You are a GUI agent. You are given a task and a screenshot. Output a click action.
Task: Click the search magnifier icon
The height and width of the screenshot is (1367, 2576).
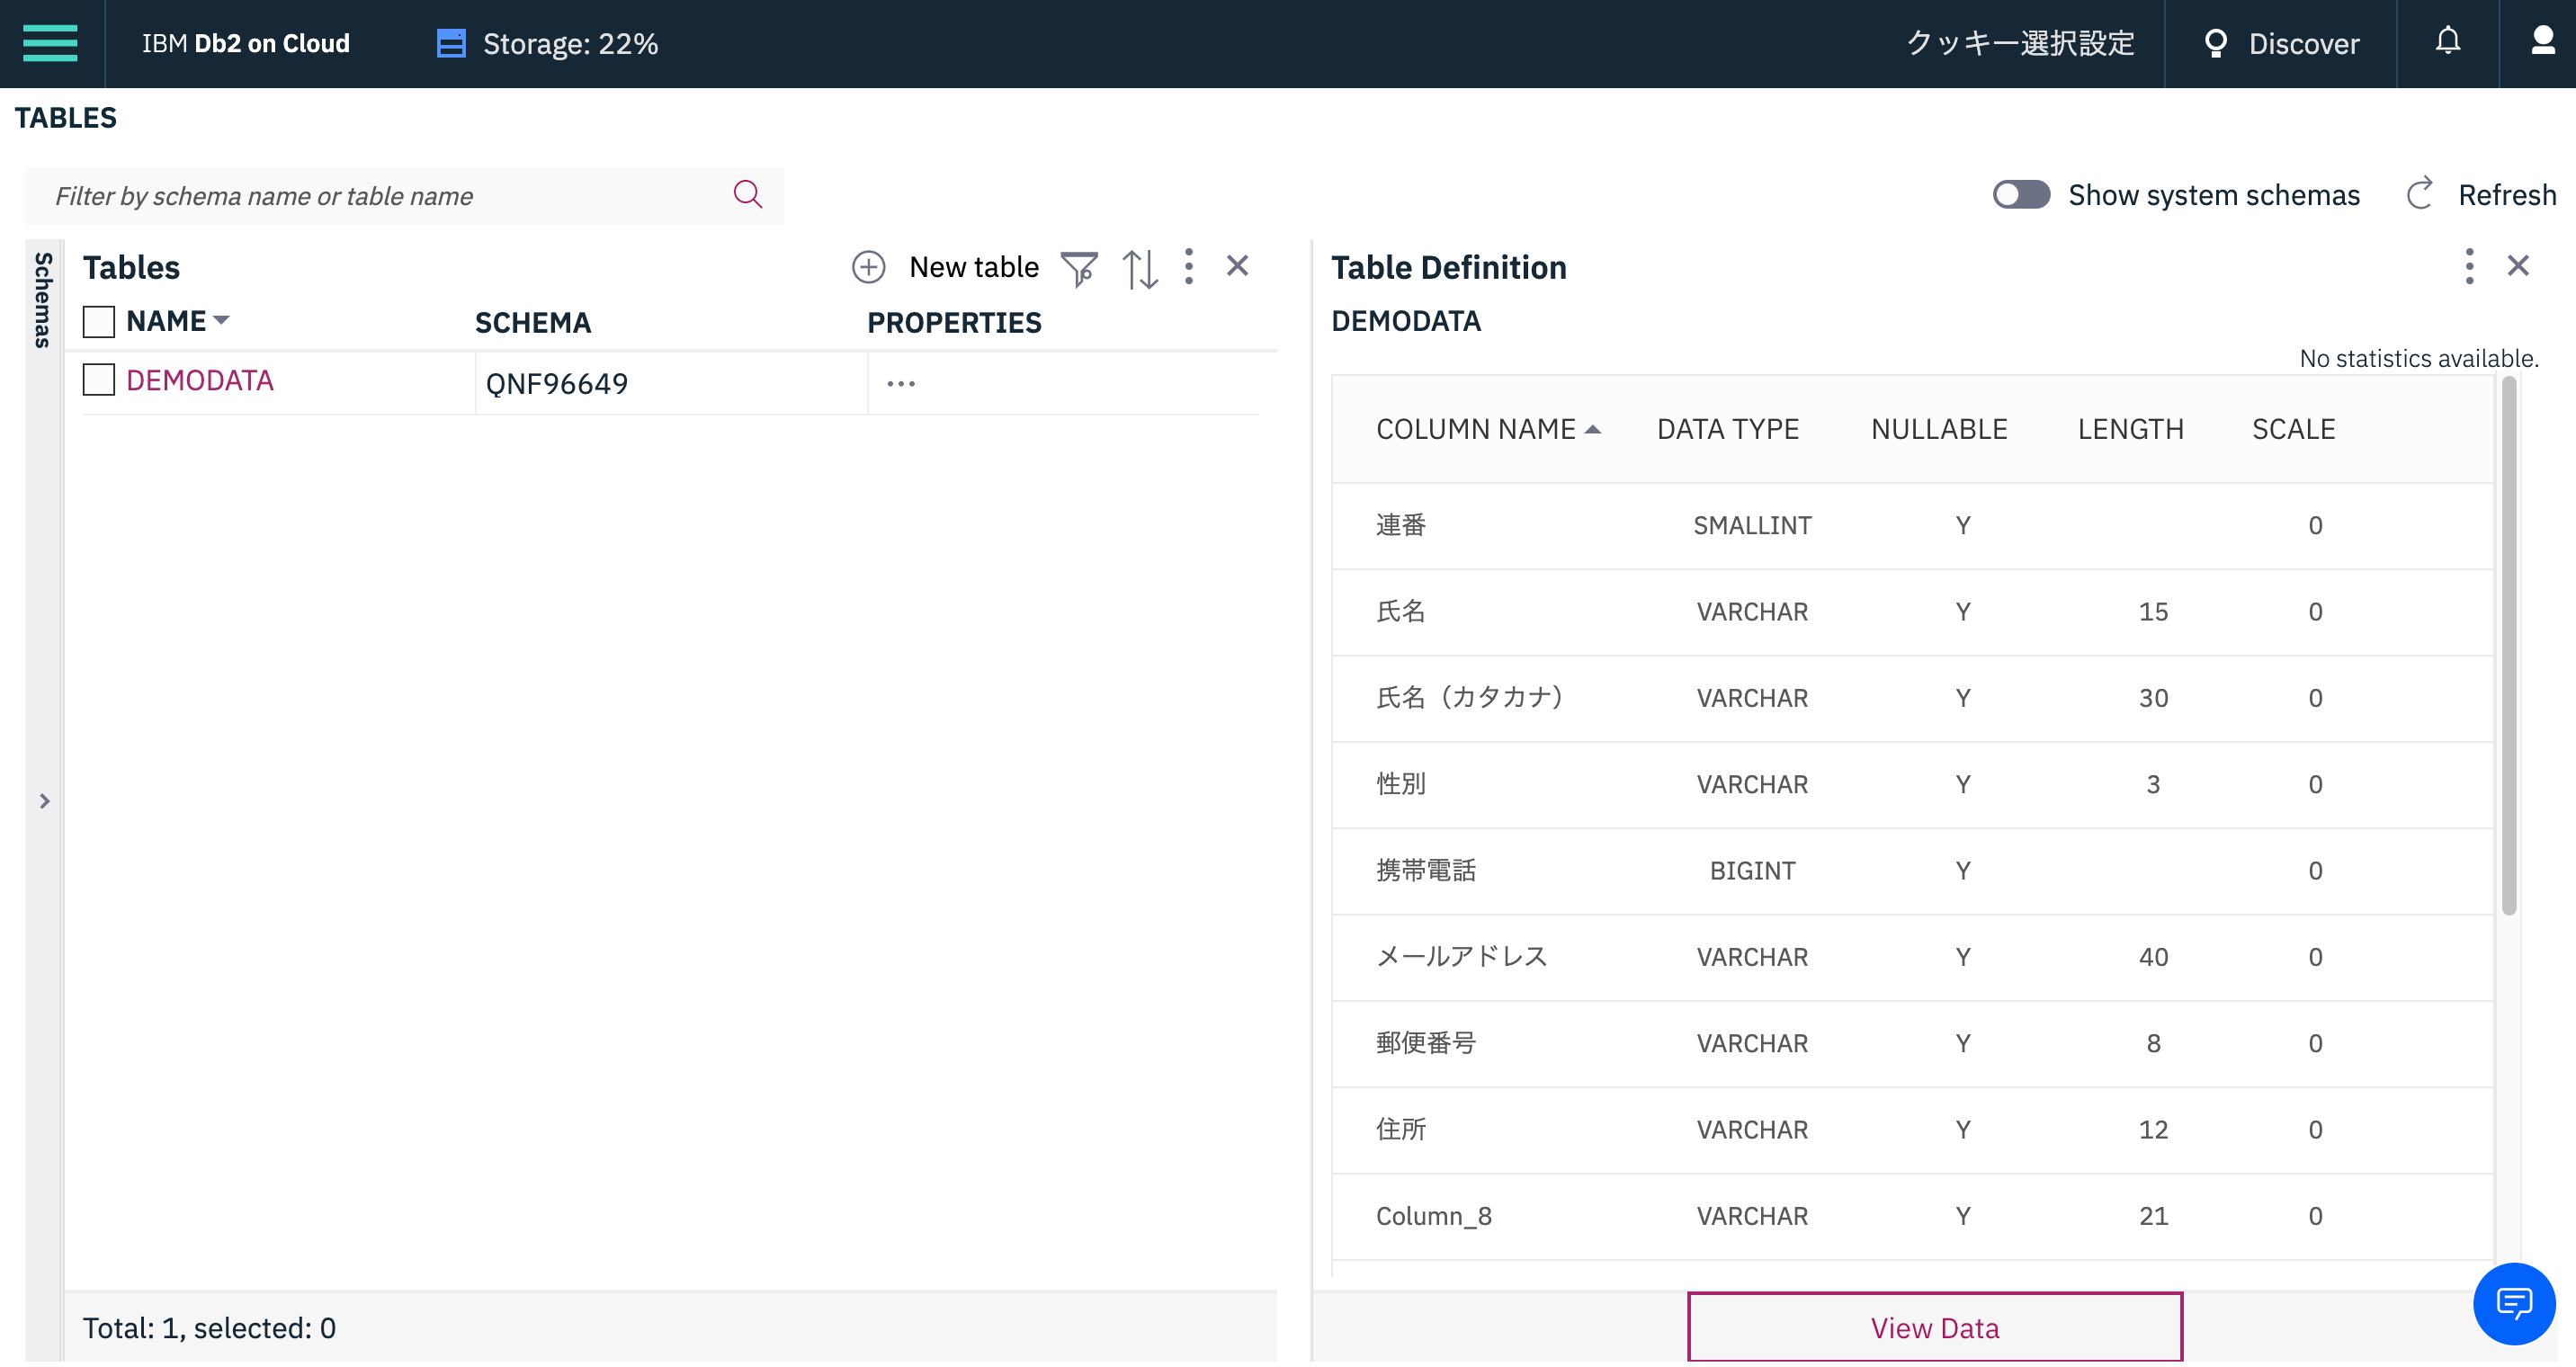point(747,194)
